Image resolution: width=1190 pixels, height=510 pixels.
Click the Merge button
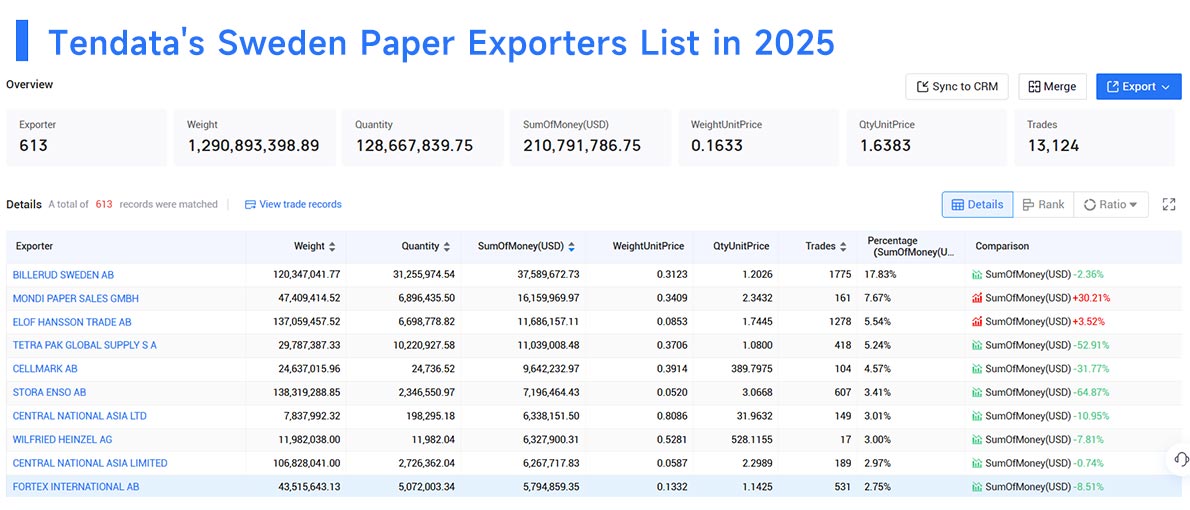click(1052, 87)
